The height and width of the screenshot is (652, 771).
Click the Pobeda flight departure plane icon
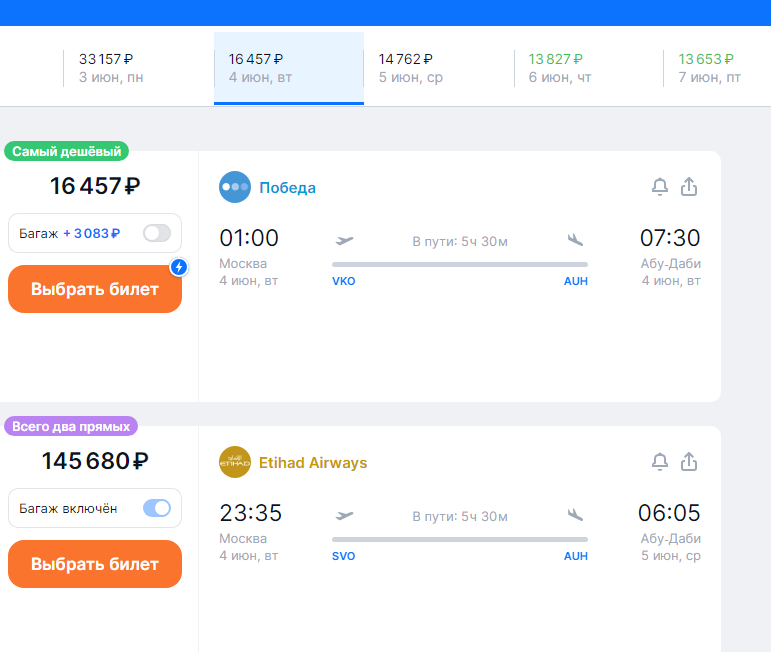tap(345, 240)
